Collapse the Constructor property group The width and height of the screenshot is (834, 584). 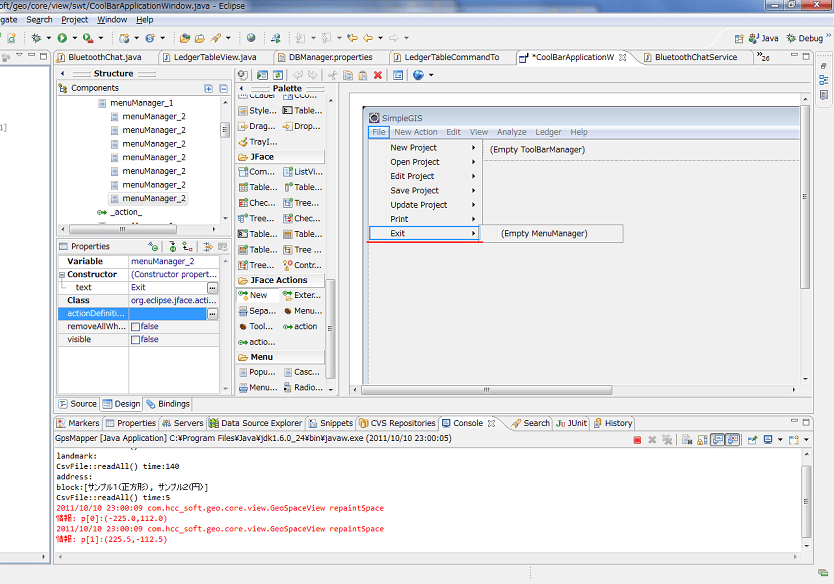coord(62,274)
